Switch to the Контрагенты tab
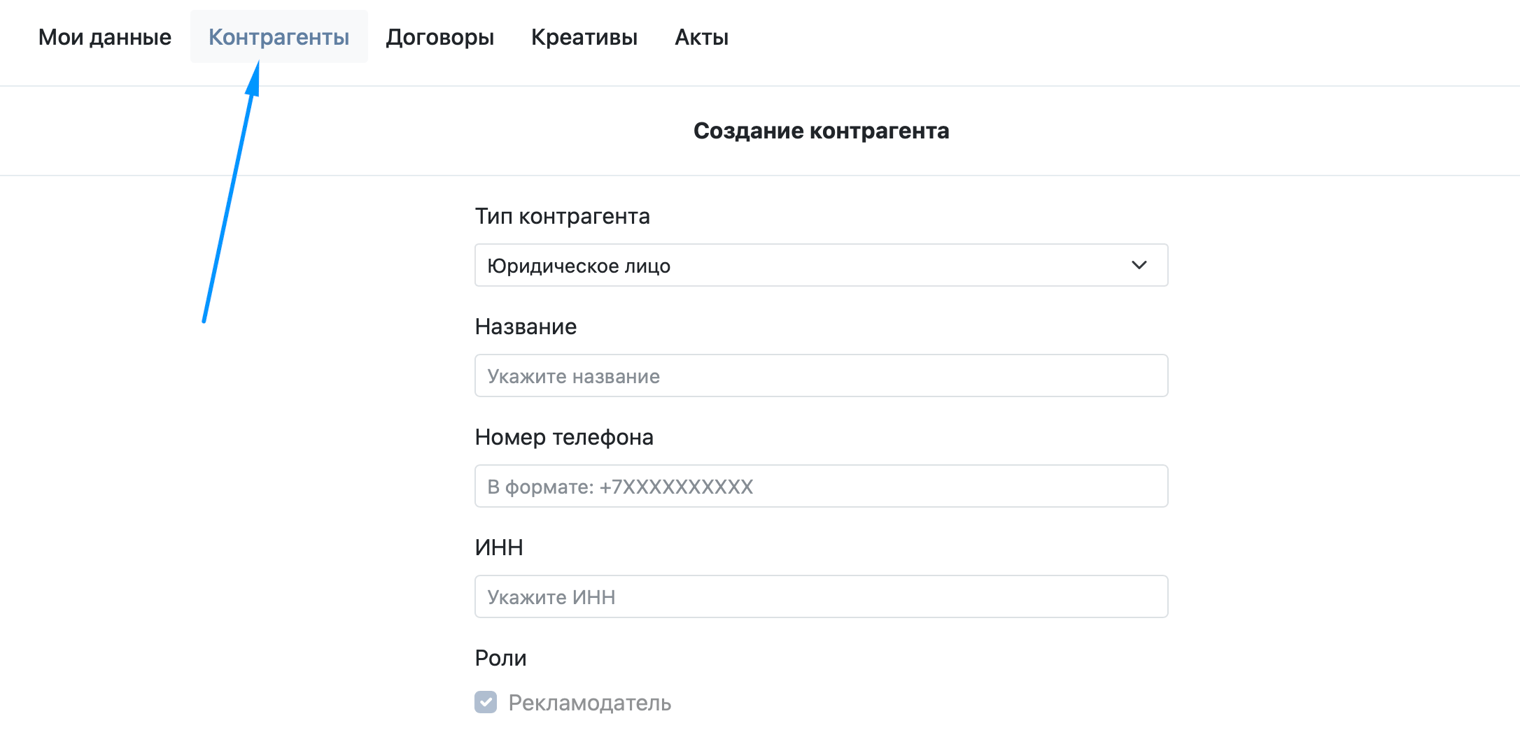This screenshot has width=1520, height=737. tap(279, 38)
